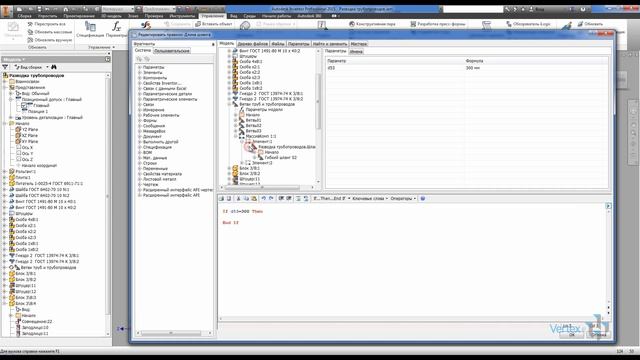Select Параметры модели in the dialog model tree
Viewport: 640px width, 360px height.
[x=264, y=109]
